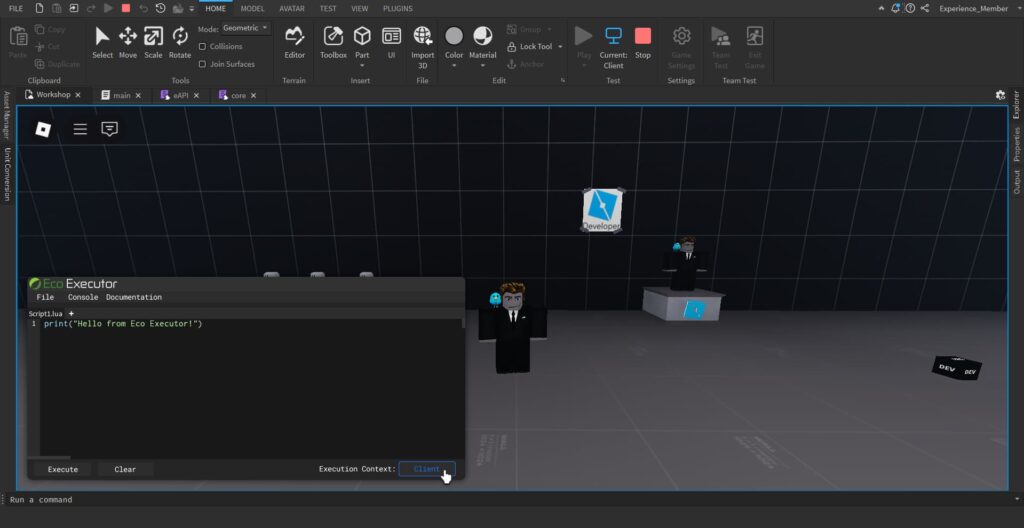Open the Output side panel
1024x528 pixels.
coord(1017,182)
